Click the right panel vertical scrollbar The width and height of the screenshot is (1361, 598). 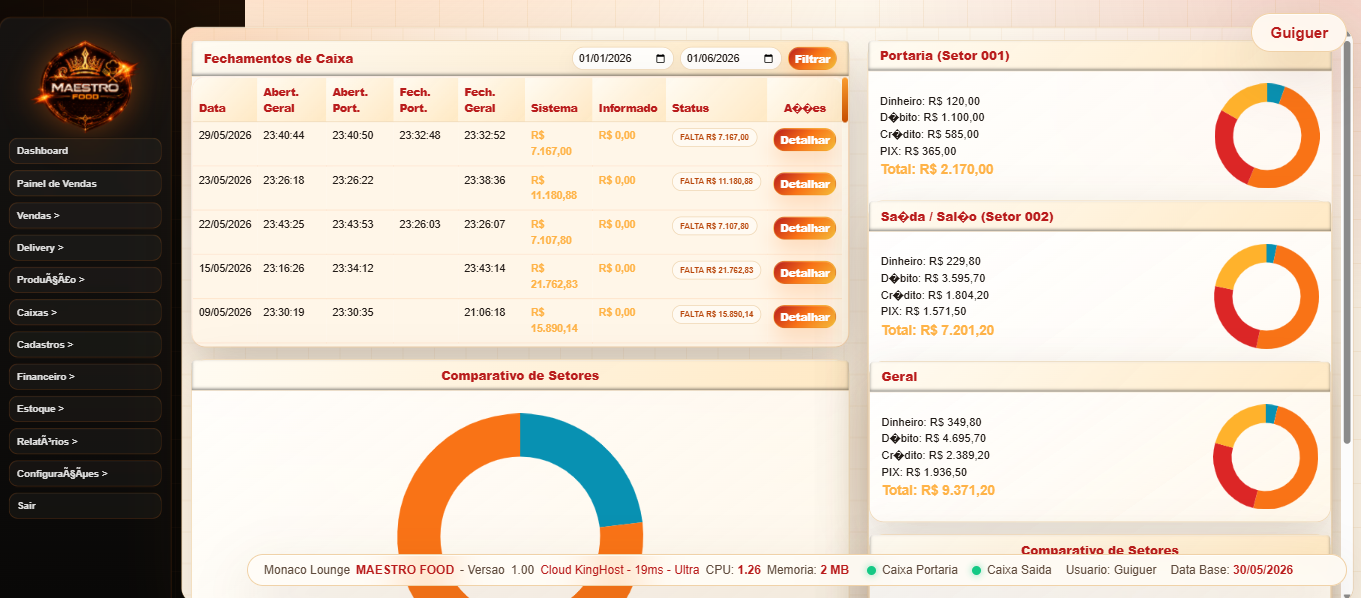pyautogui.click(x=1347, y=240)
